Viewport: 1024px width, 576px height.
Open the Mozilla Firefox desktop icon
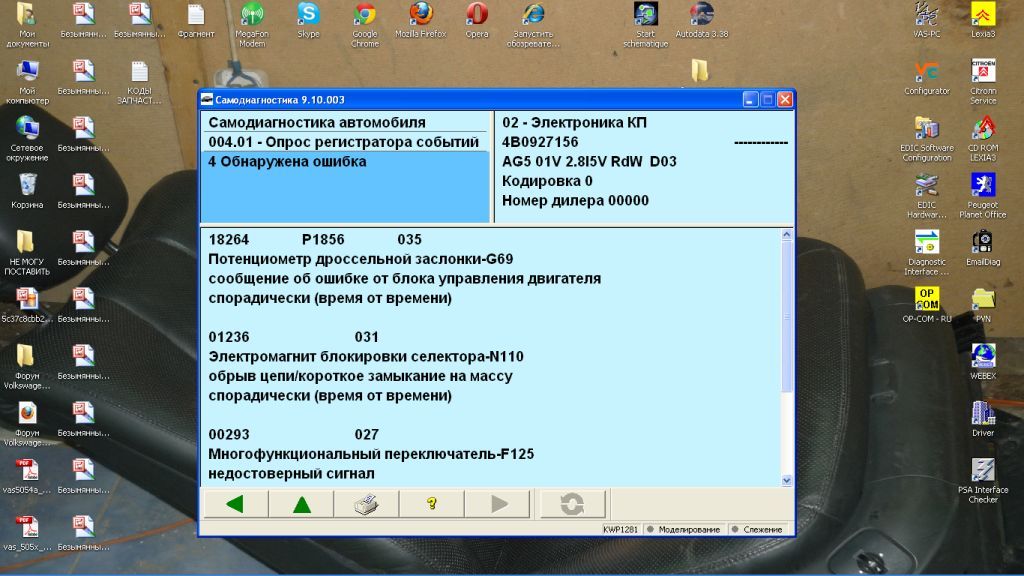421,21
